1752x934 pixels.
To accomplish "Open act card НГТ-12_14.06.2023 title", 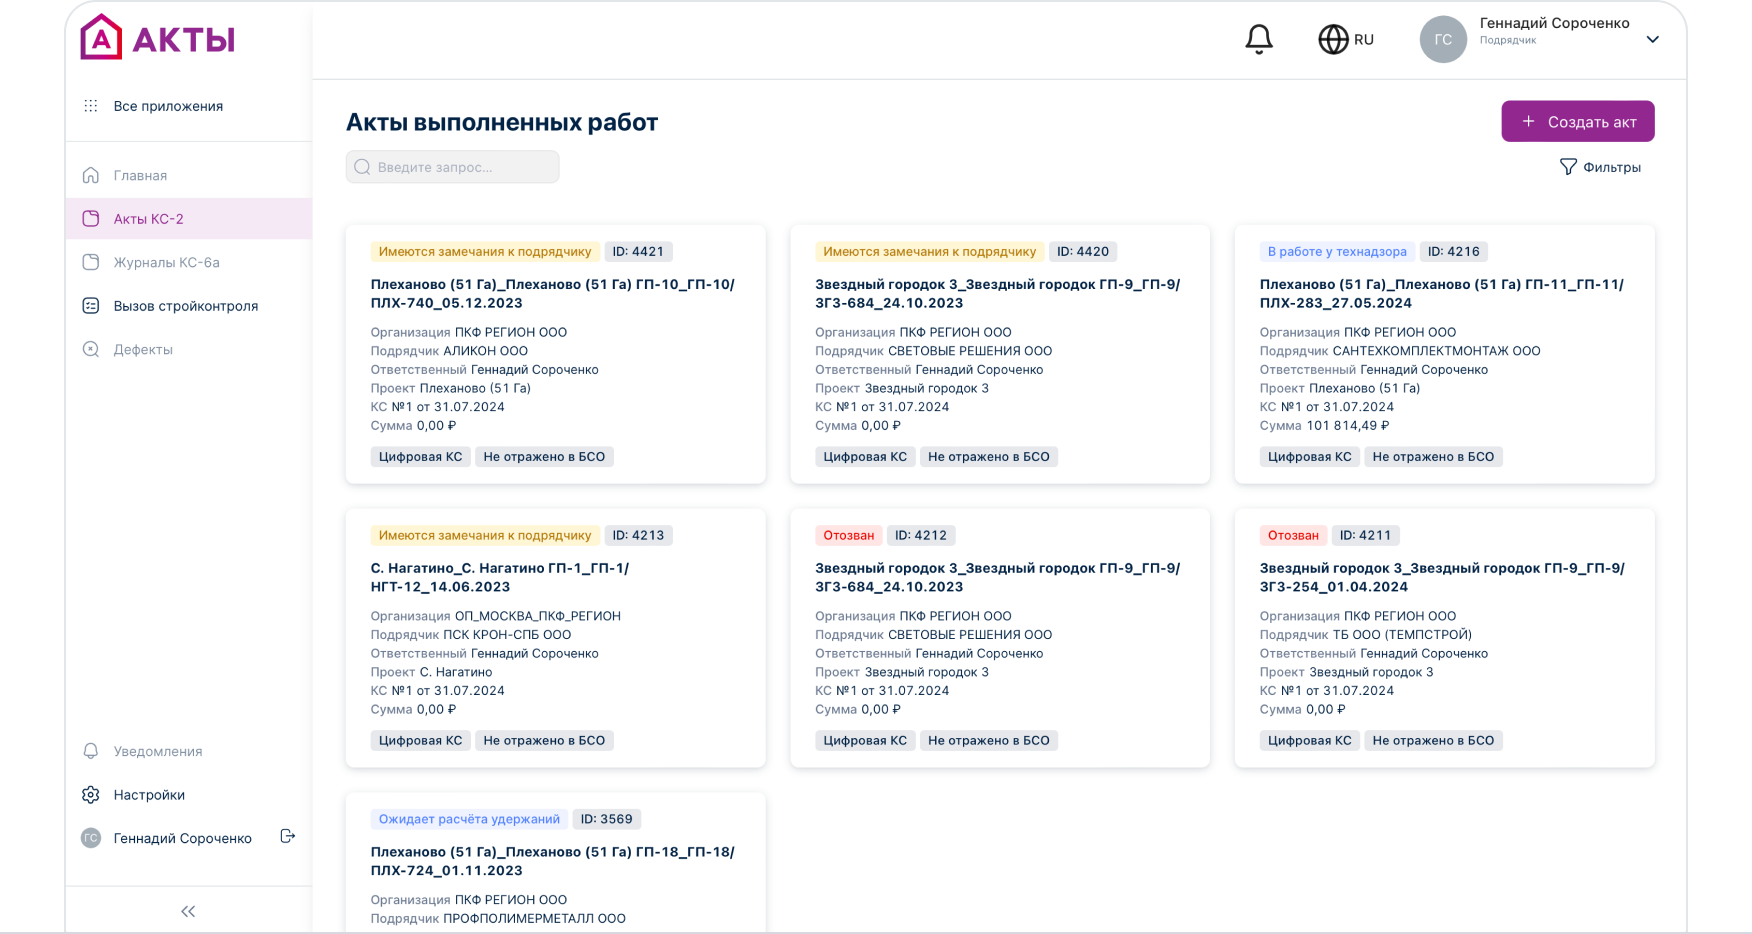I will [x=500, y=578].
